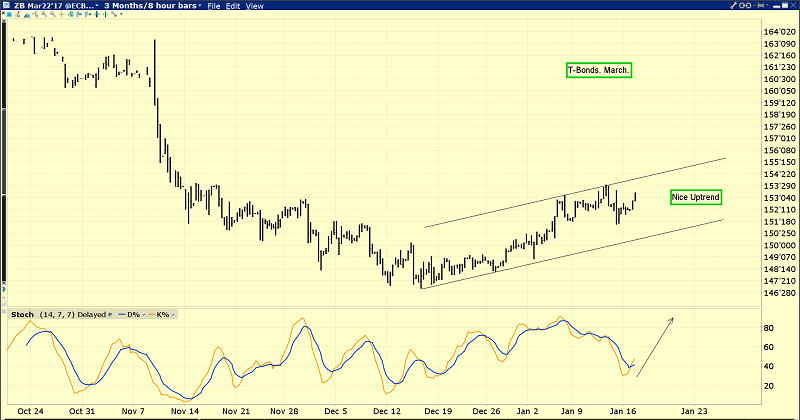
Task: Click the chain link windows icon
Action: coord(745,5)
